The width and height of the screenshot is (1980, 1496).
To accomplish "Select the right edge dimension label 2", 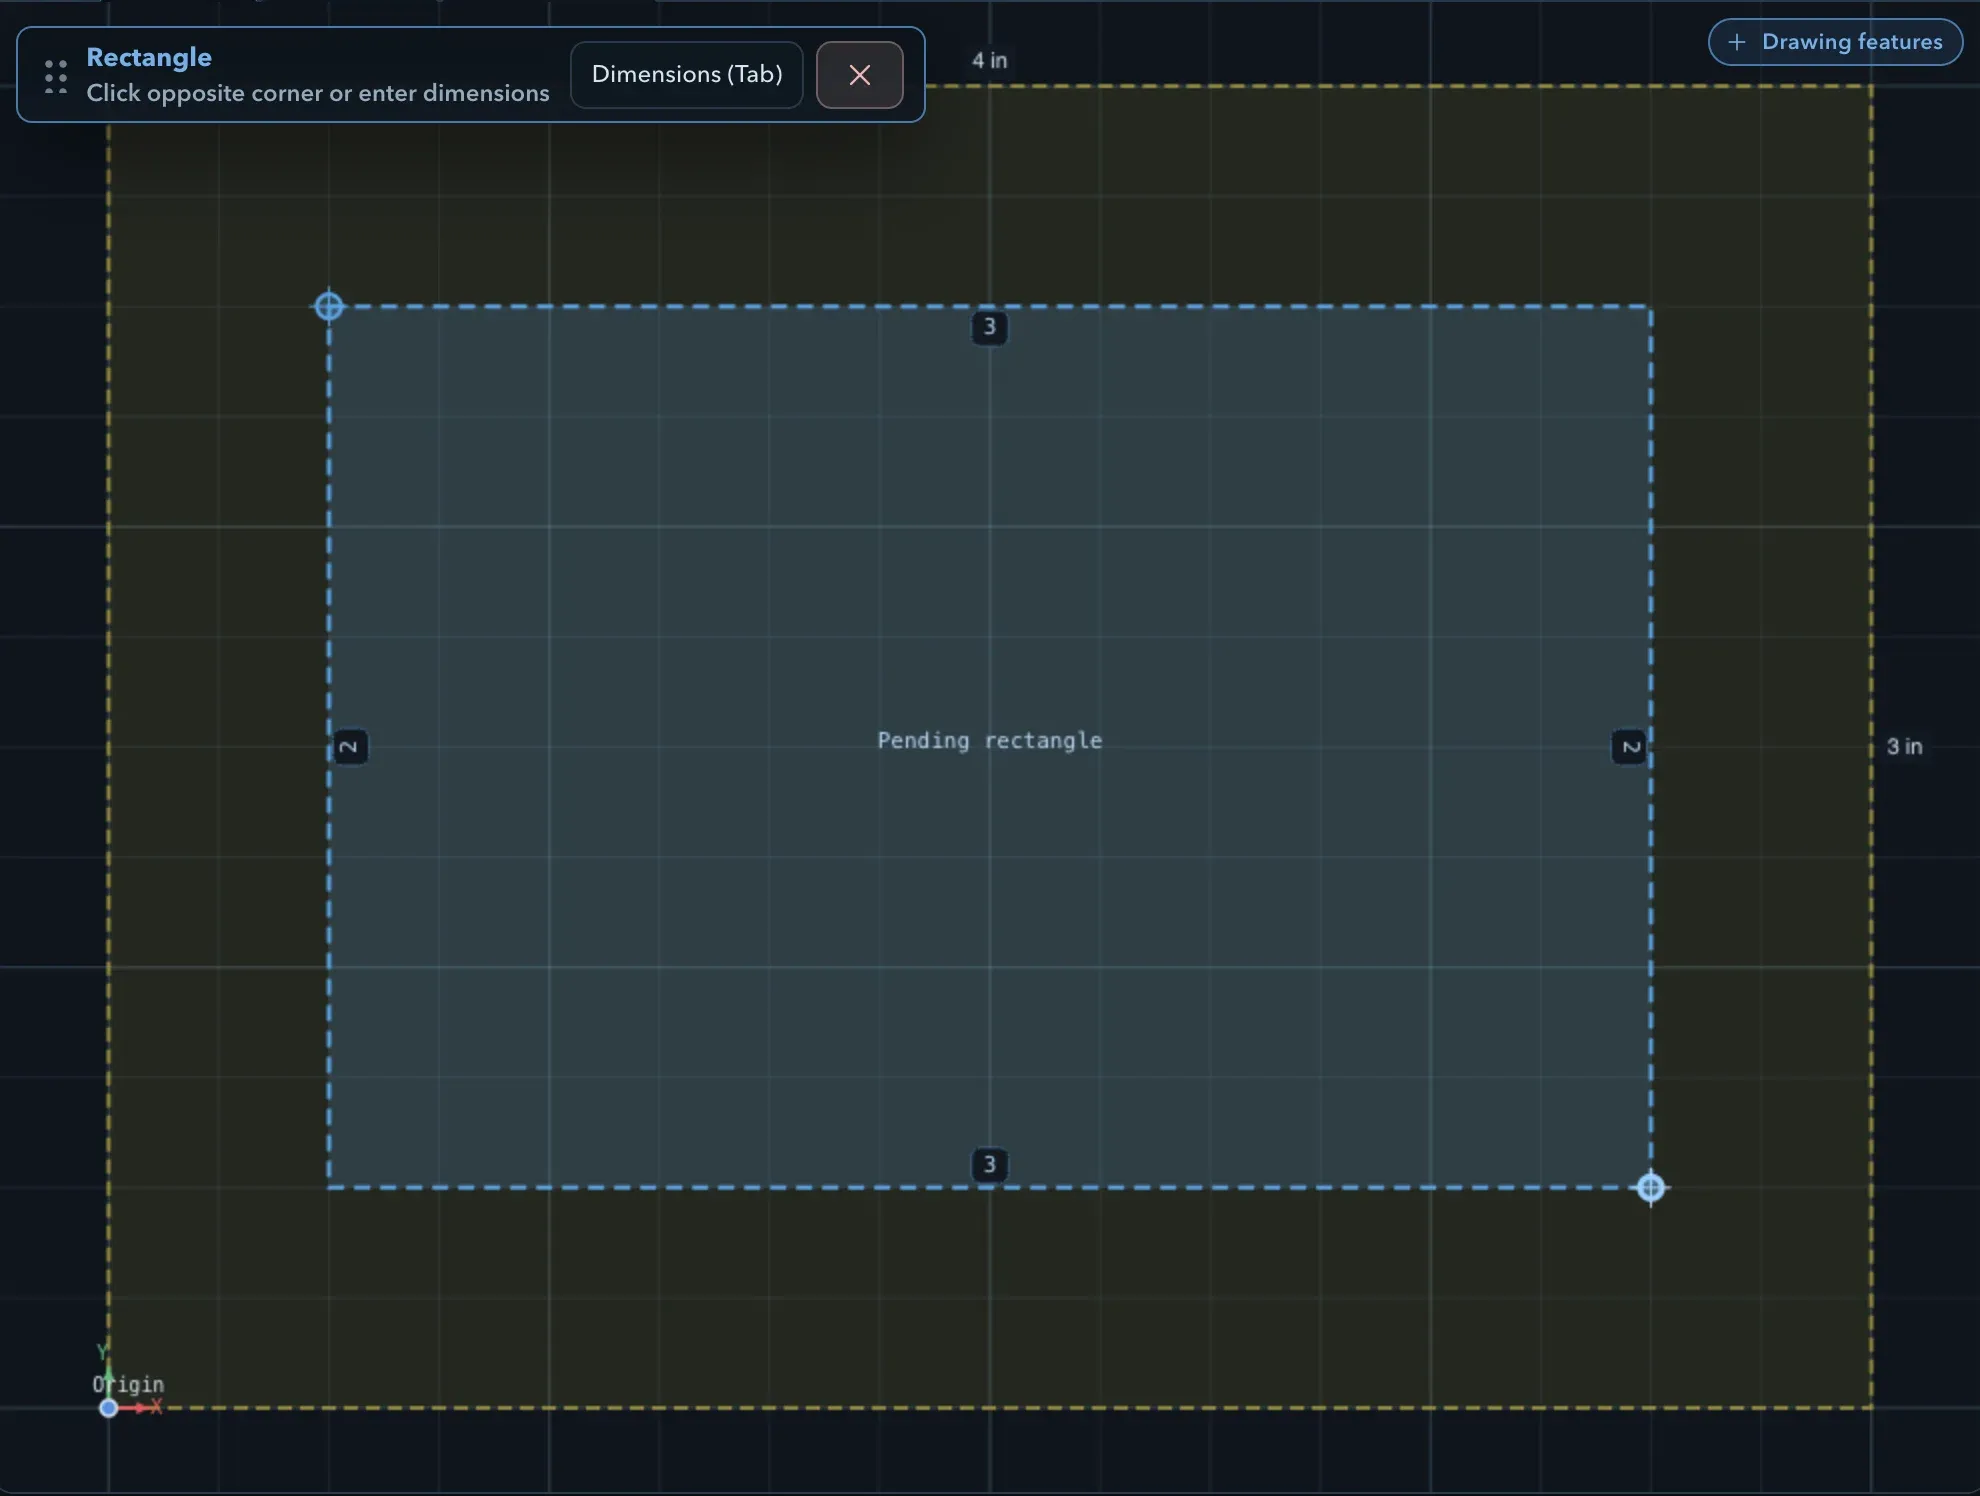I will (x=1630, y=747).
